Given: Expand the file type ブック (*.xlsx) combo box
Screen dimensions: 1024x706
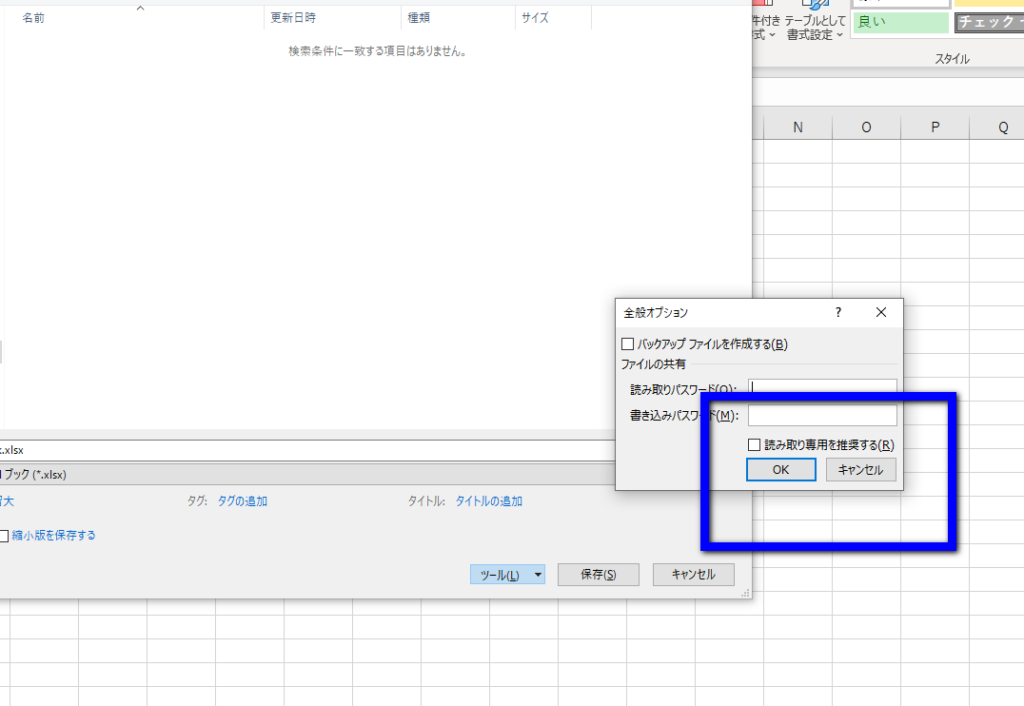Looking at the screenshot, I should coord(300,474).
